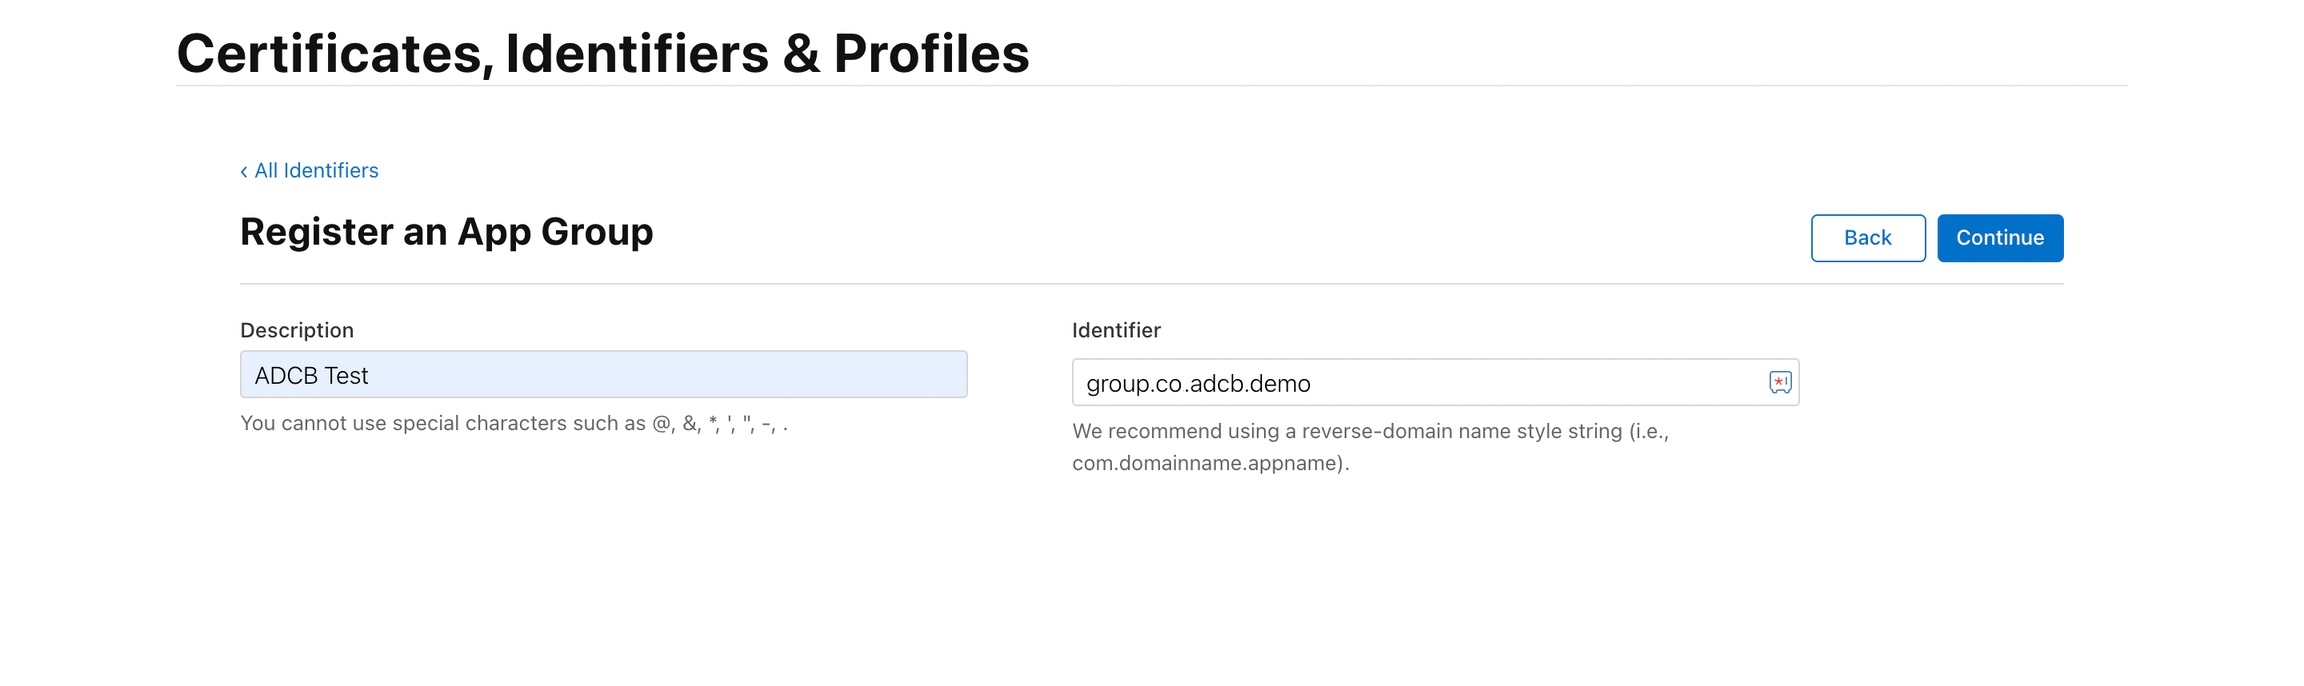2304x686 pixels.
Task: Click the Description field label
Action: (297, 330)
